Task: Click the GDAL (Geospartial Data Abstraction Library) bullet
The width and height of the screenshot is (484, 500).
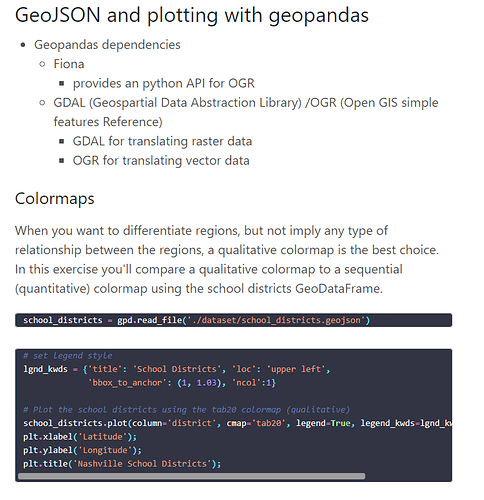Action: coord(246,112)
